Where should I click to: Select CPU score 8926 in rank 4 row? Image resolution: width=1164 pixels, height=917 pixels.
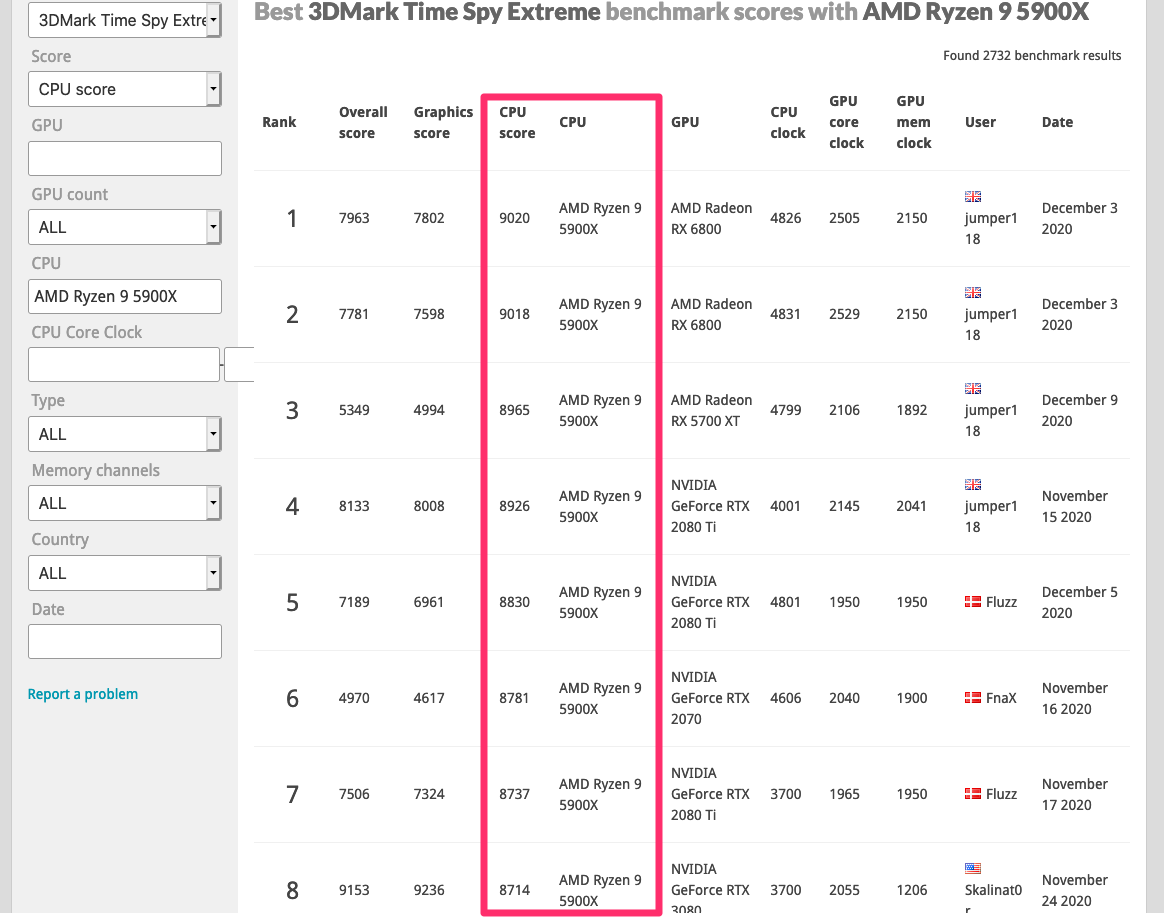point(514,506)
